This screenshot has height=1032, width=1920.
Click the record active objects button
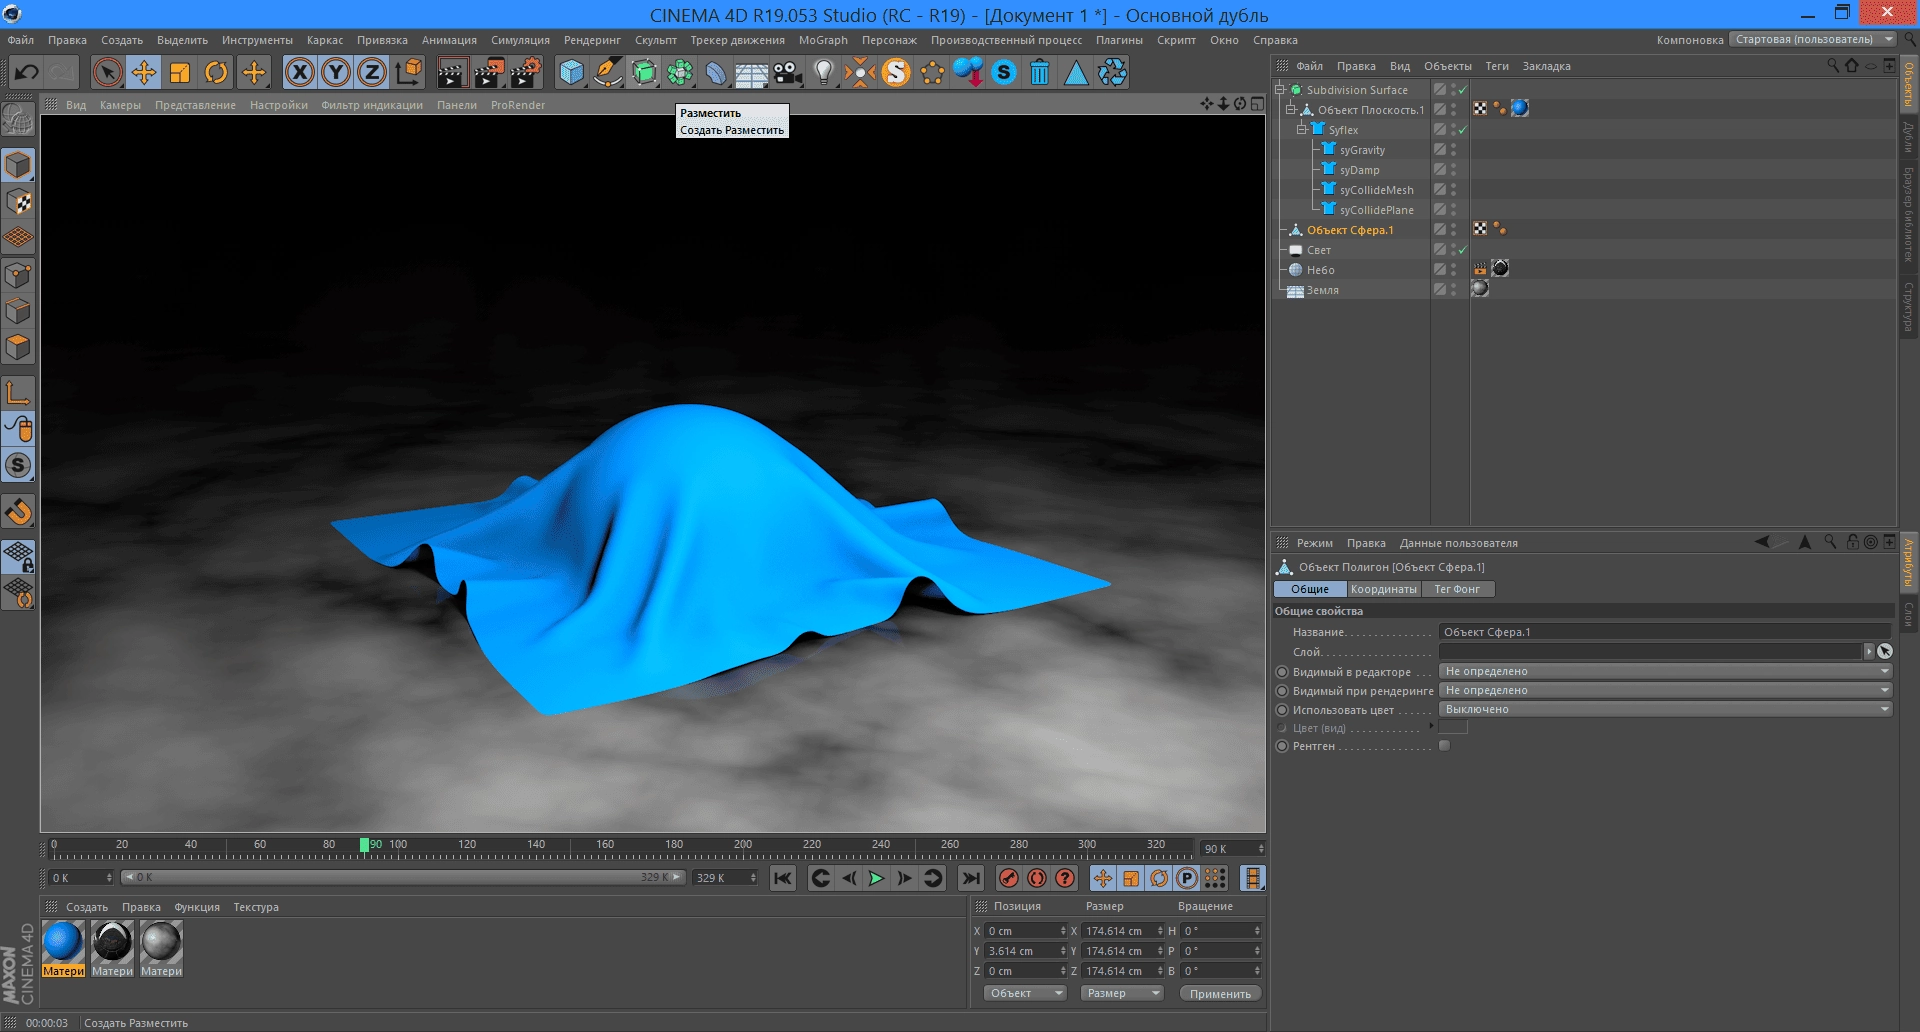tap(1009, 878)
